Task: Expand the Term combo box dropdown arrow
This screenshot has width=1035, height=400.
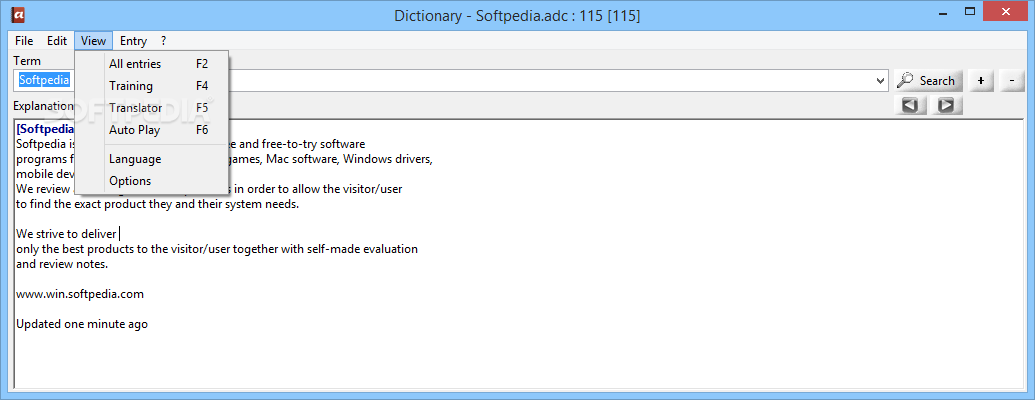Action: pyautogui.click(x=880, y=81)
